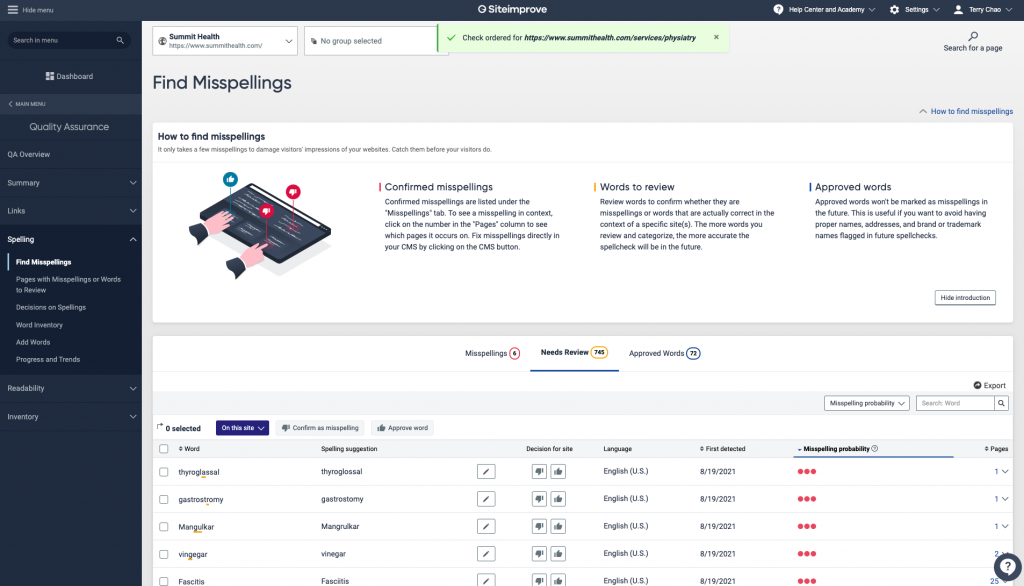Image resolution: width=1024 pixels, height=586 pixels.
Task: Dismiss the green check ordered notification
Action: pos(716,37)
